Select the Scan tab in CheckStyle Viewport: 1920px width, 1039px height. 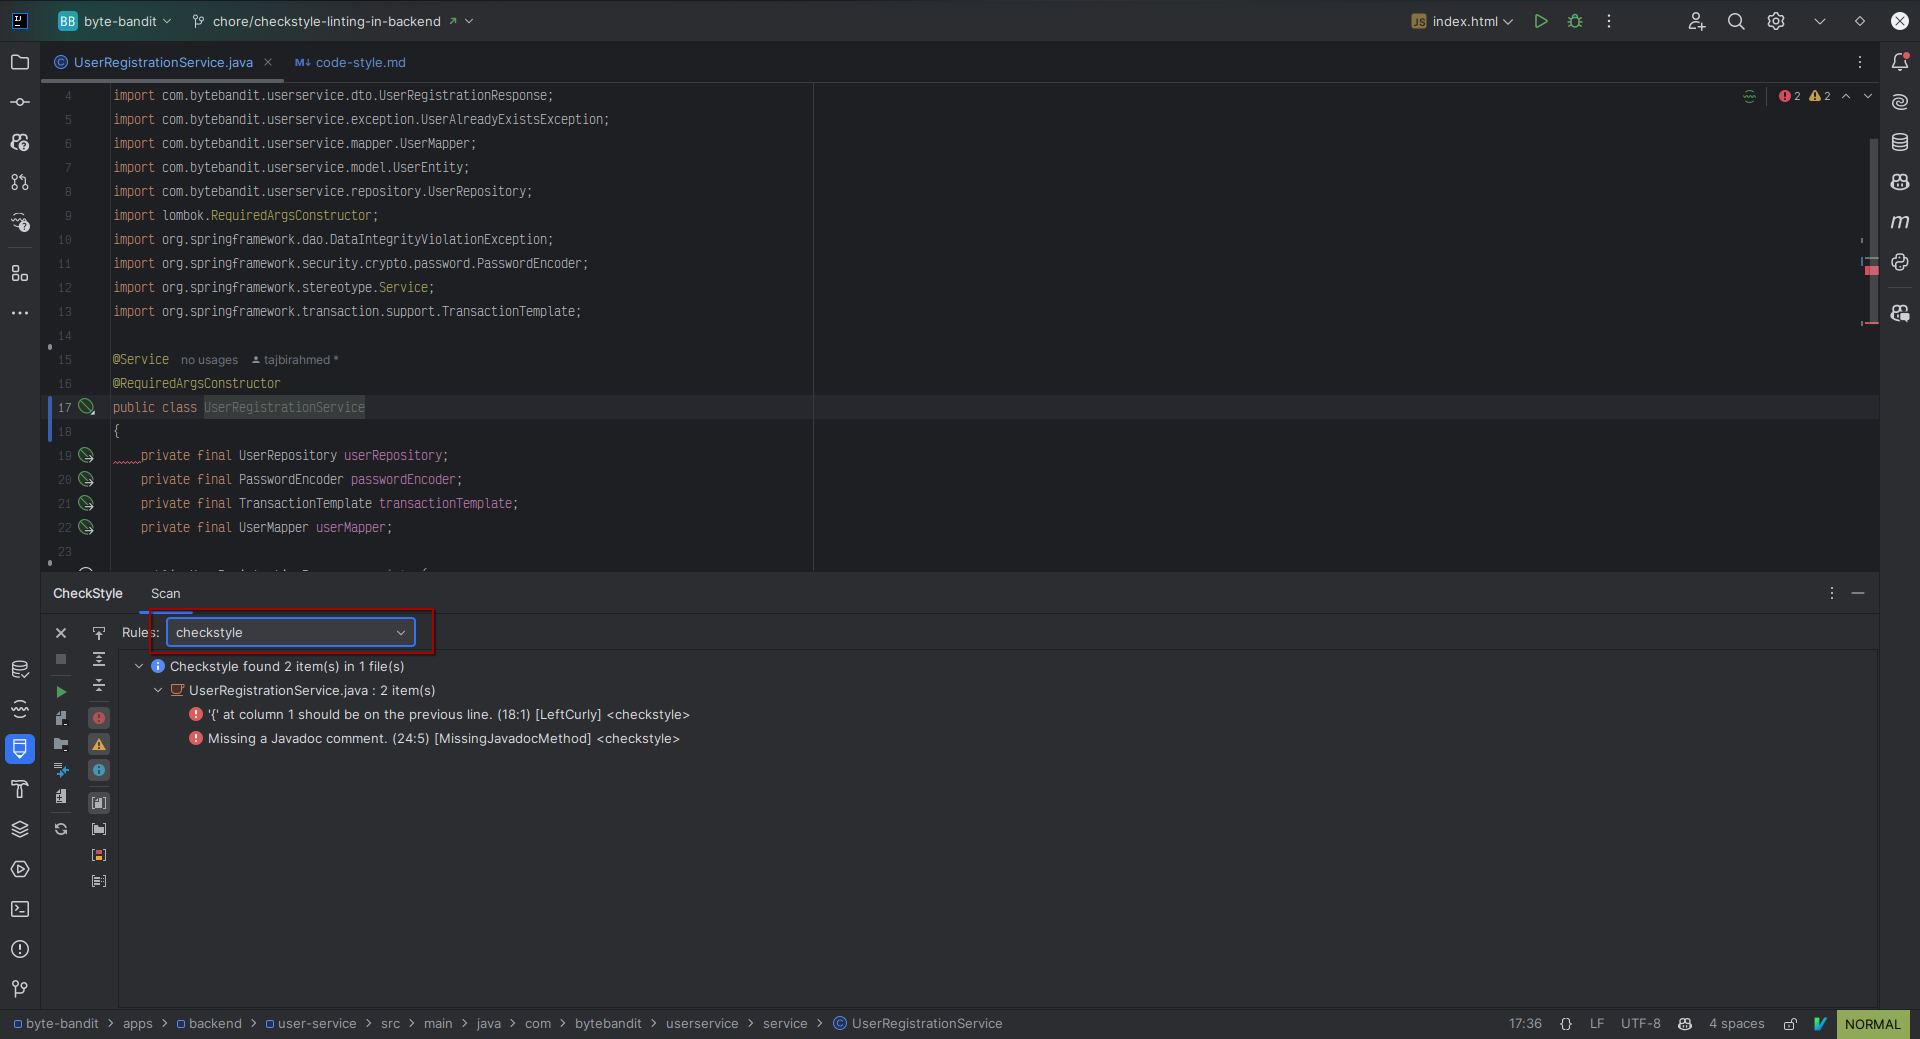click(166, 593)
